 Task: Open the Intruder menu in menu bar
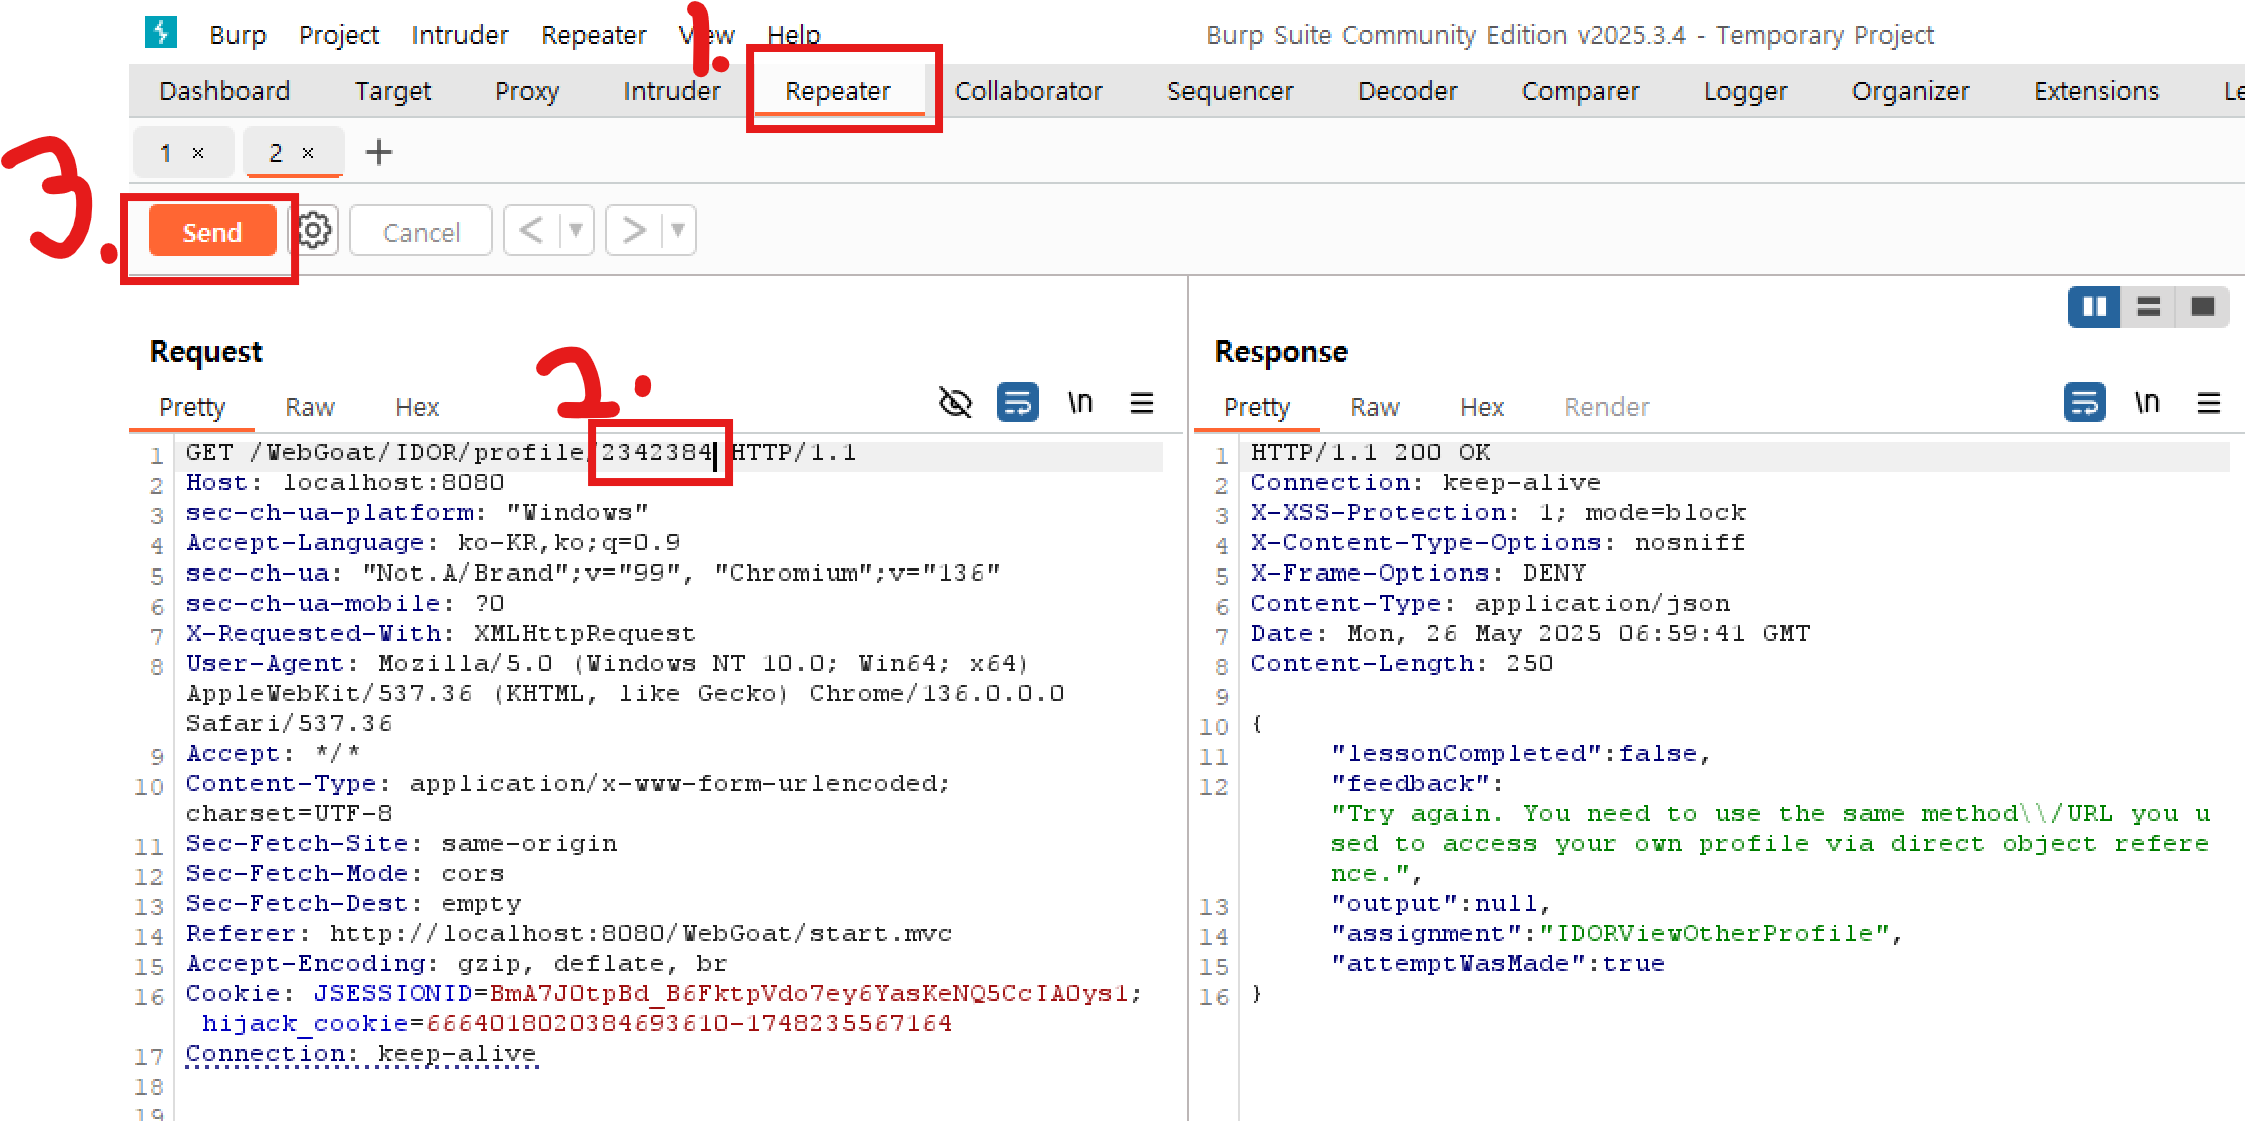(459, 35)
